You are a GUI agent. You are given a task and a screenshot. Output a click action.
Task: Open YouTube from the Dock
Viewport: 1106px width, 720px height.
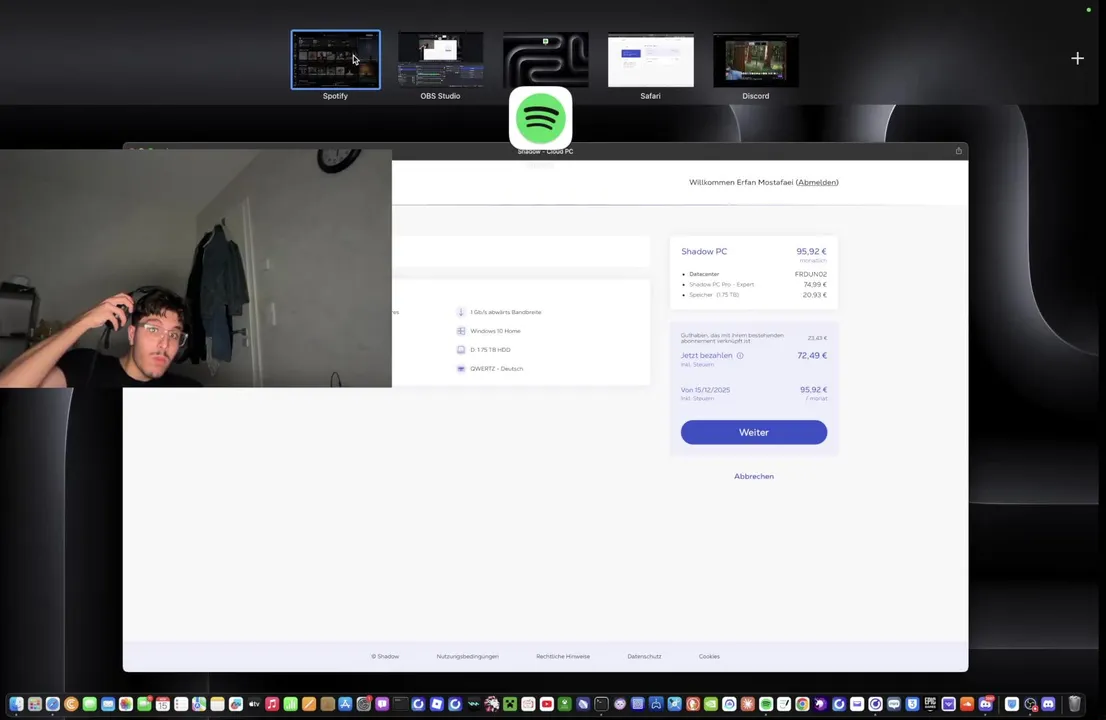546,704
